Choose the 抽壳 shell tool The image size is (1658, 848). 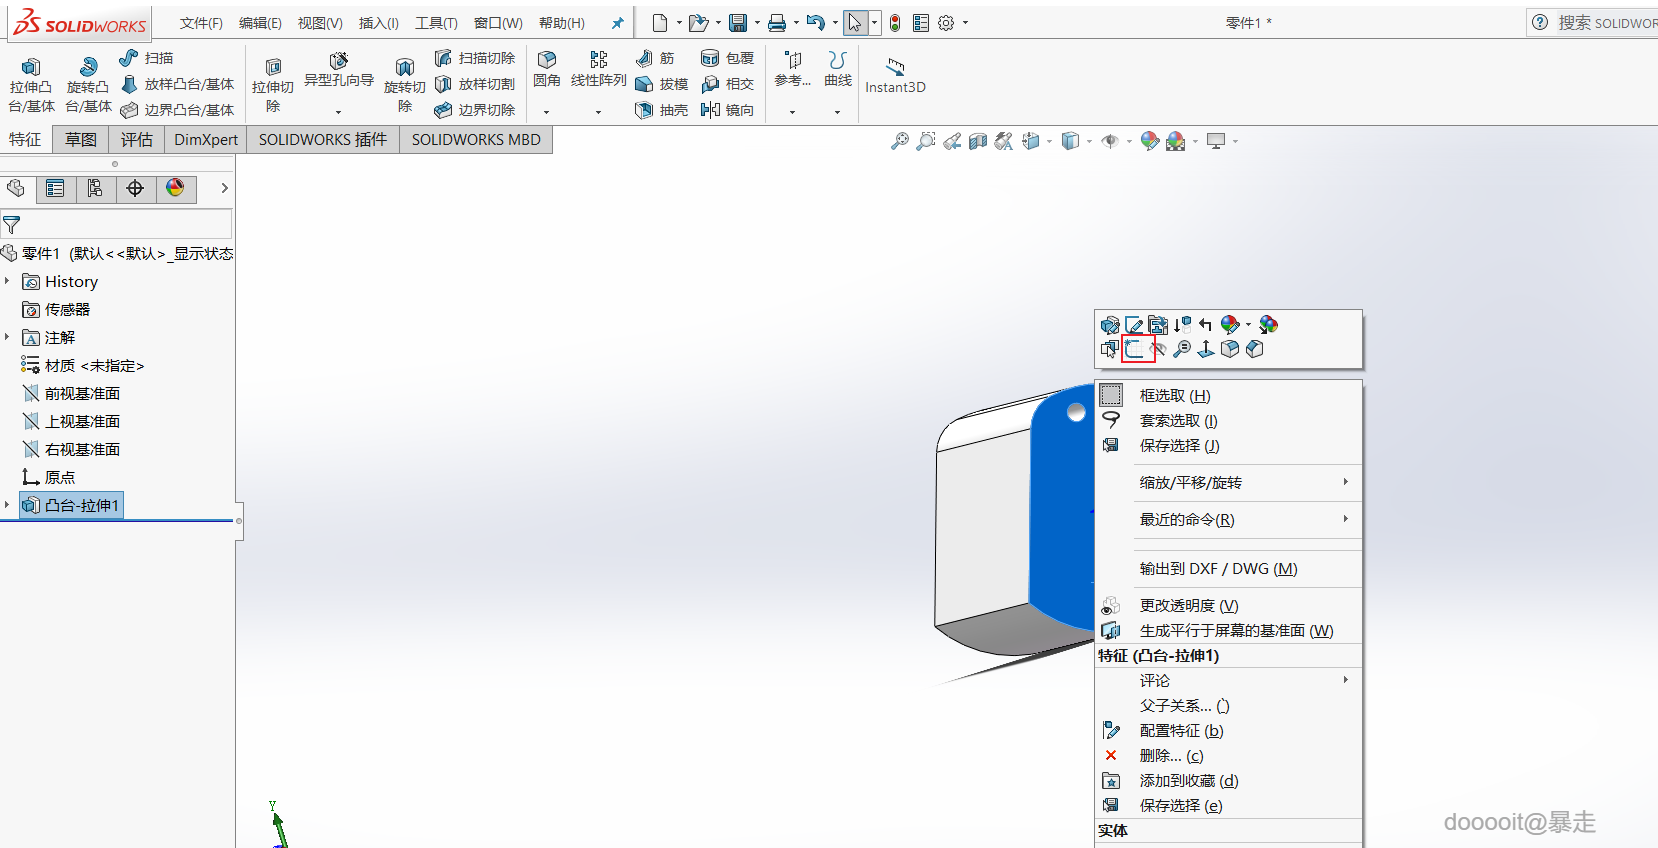[661, 110]
